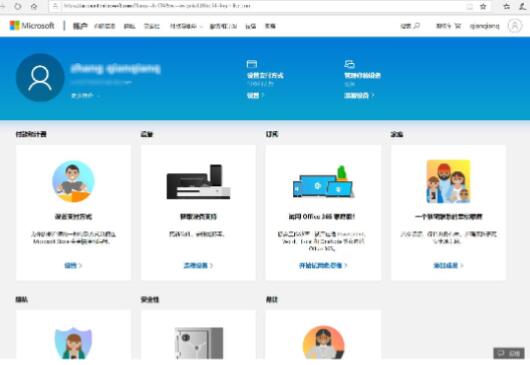Open the manage devices link in device card
The image size is (530, 365).
pos(198,266)
